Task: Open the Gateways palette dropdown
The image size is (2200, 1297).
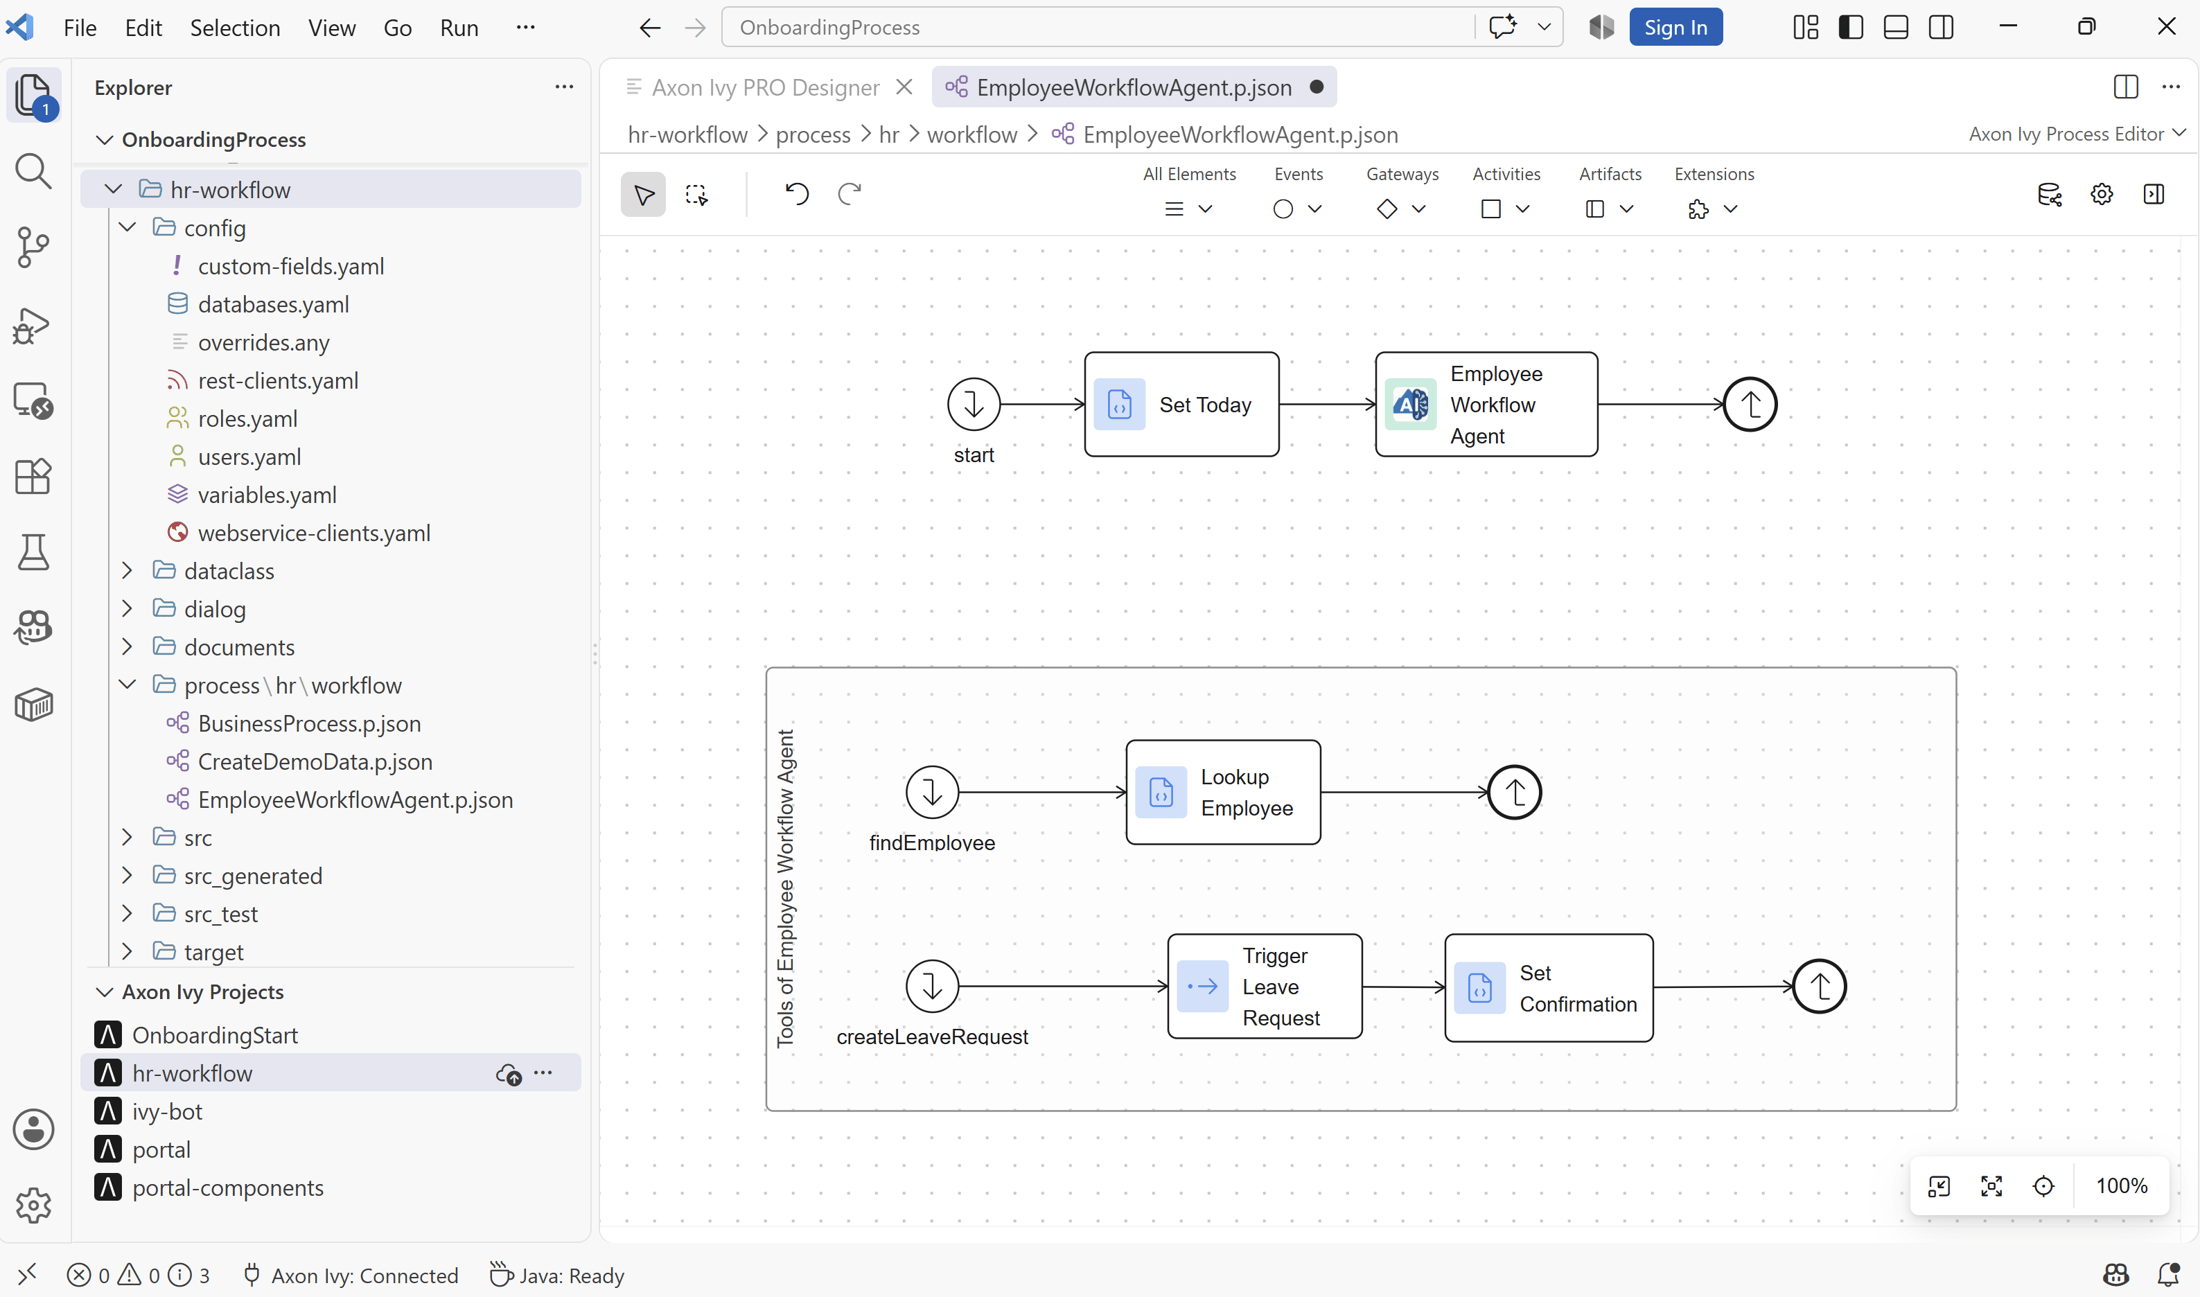Action: coord(1401,209)
